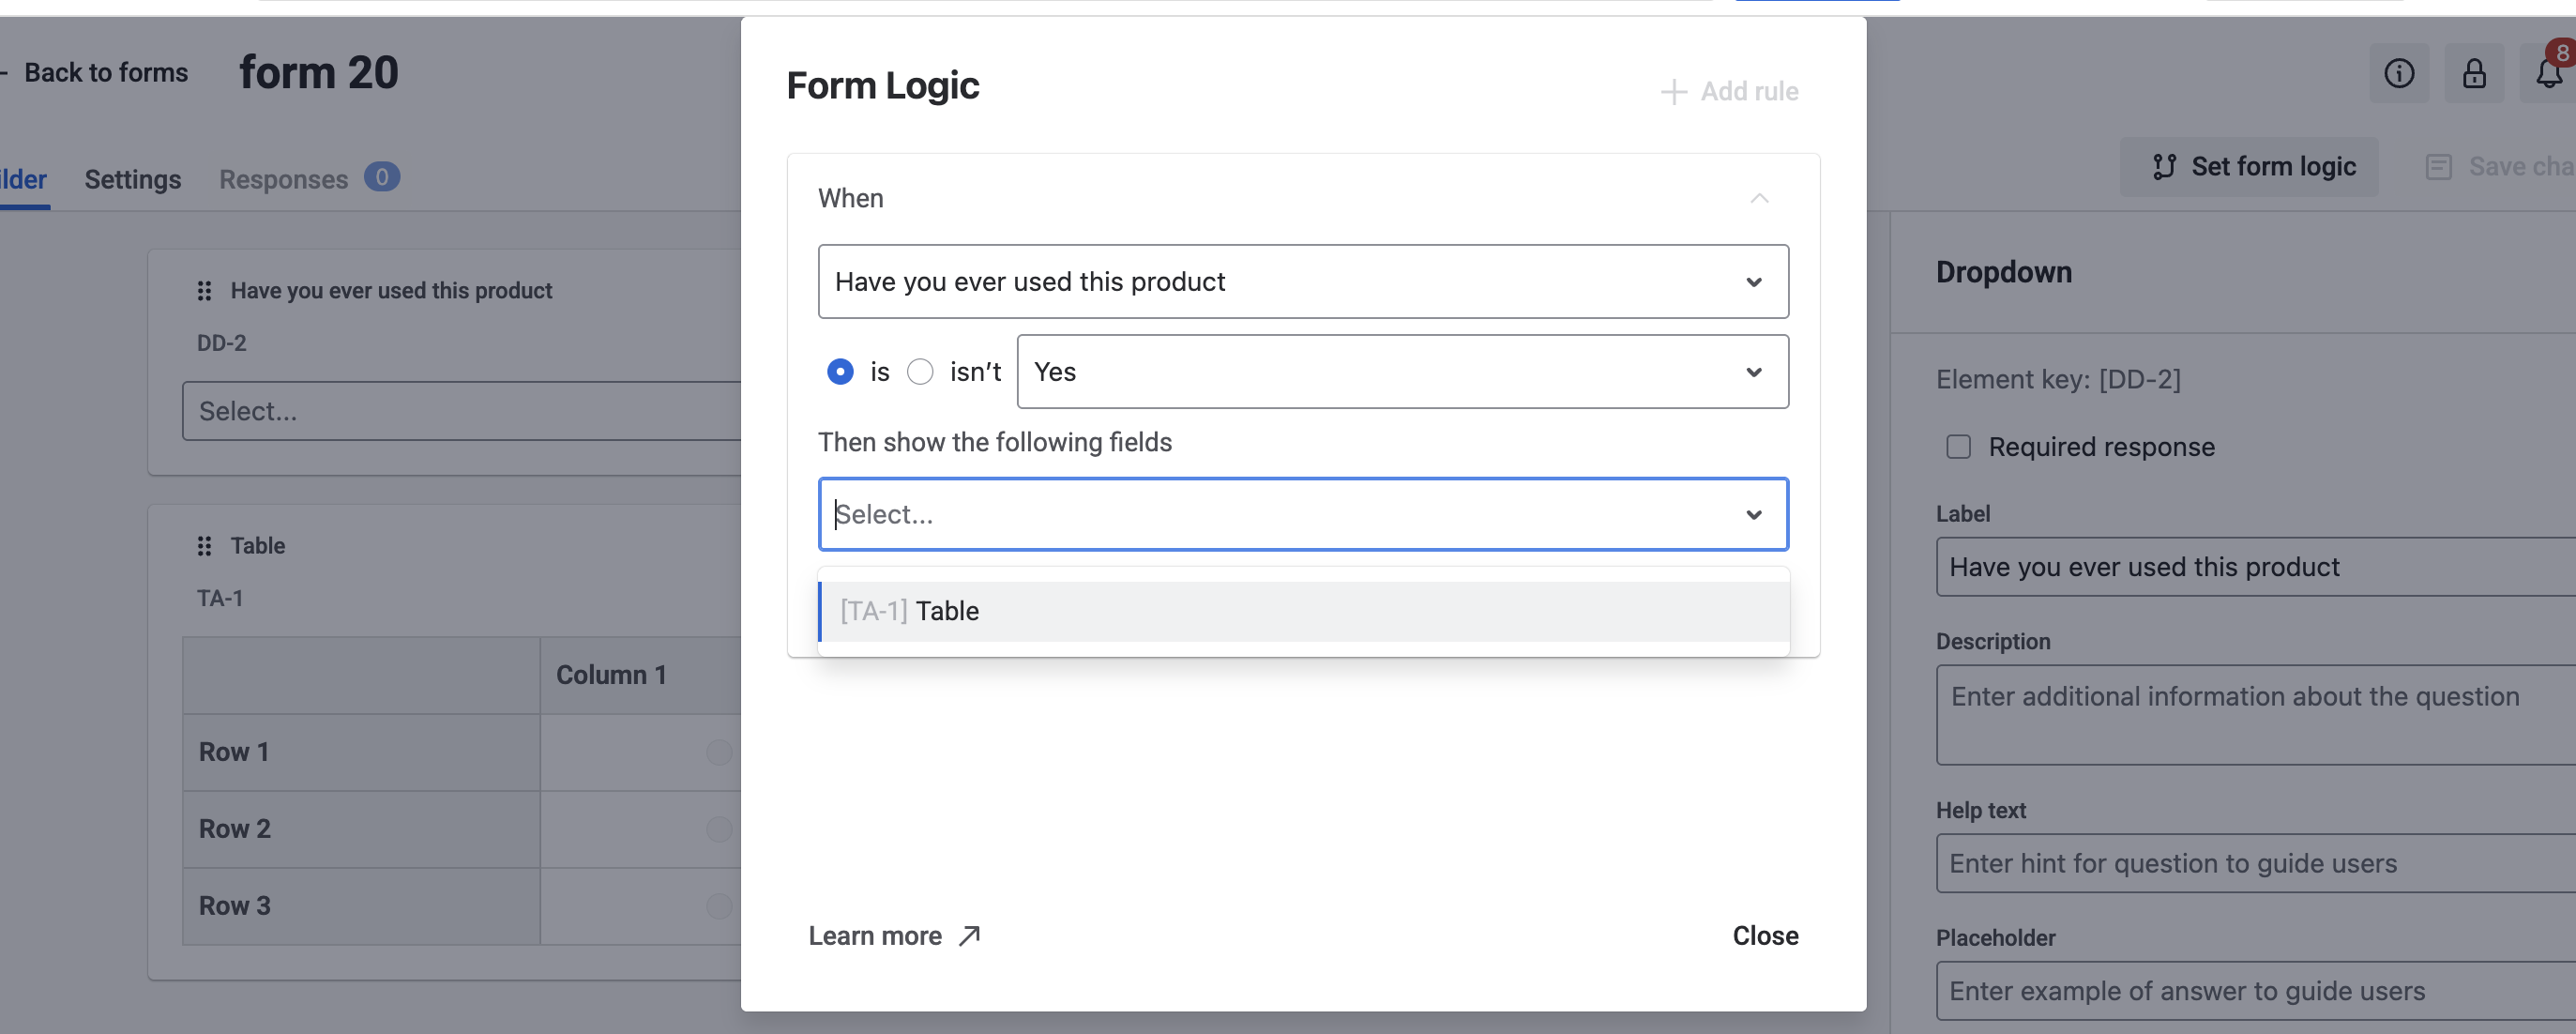This screenshot has height=1034, width=2576.
Task: Click the 'Row 3' table label
Action: coord(234,906)
